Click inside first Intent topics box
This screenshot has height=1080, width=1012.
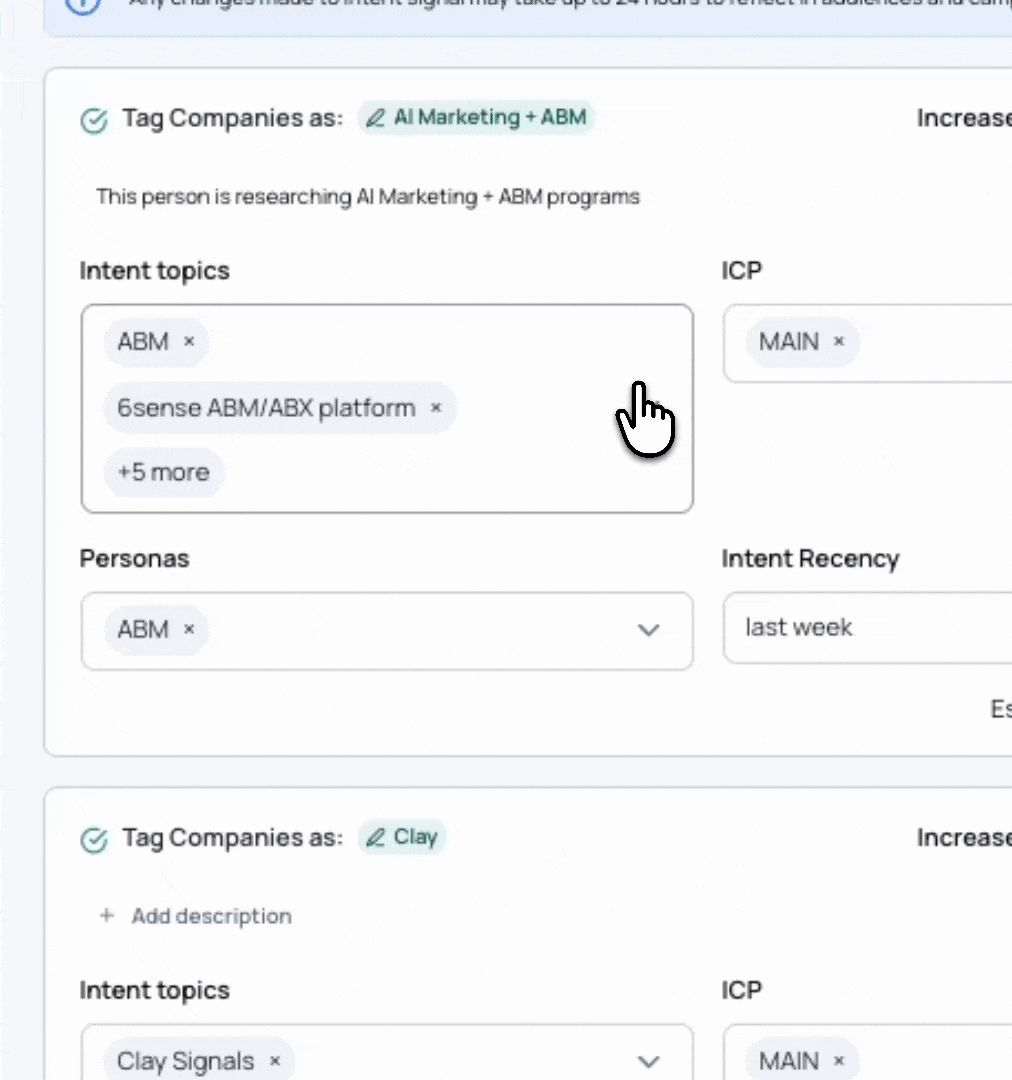[387, 408]
